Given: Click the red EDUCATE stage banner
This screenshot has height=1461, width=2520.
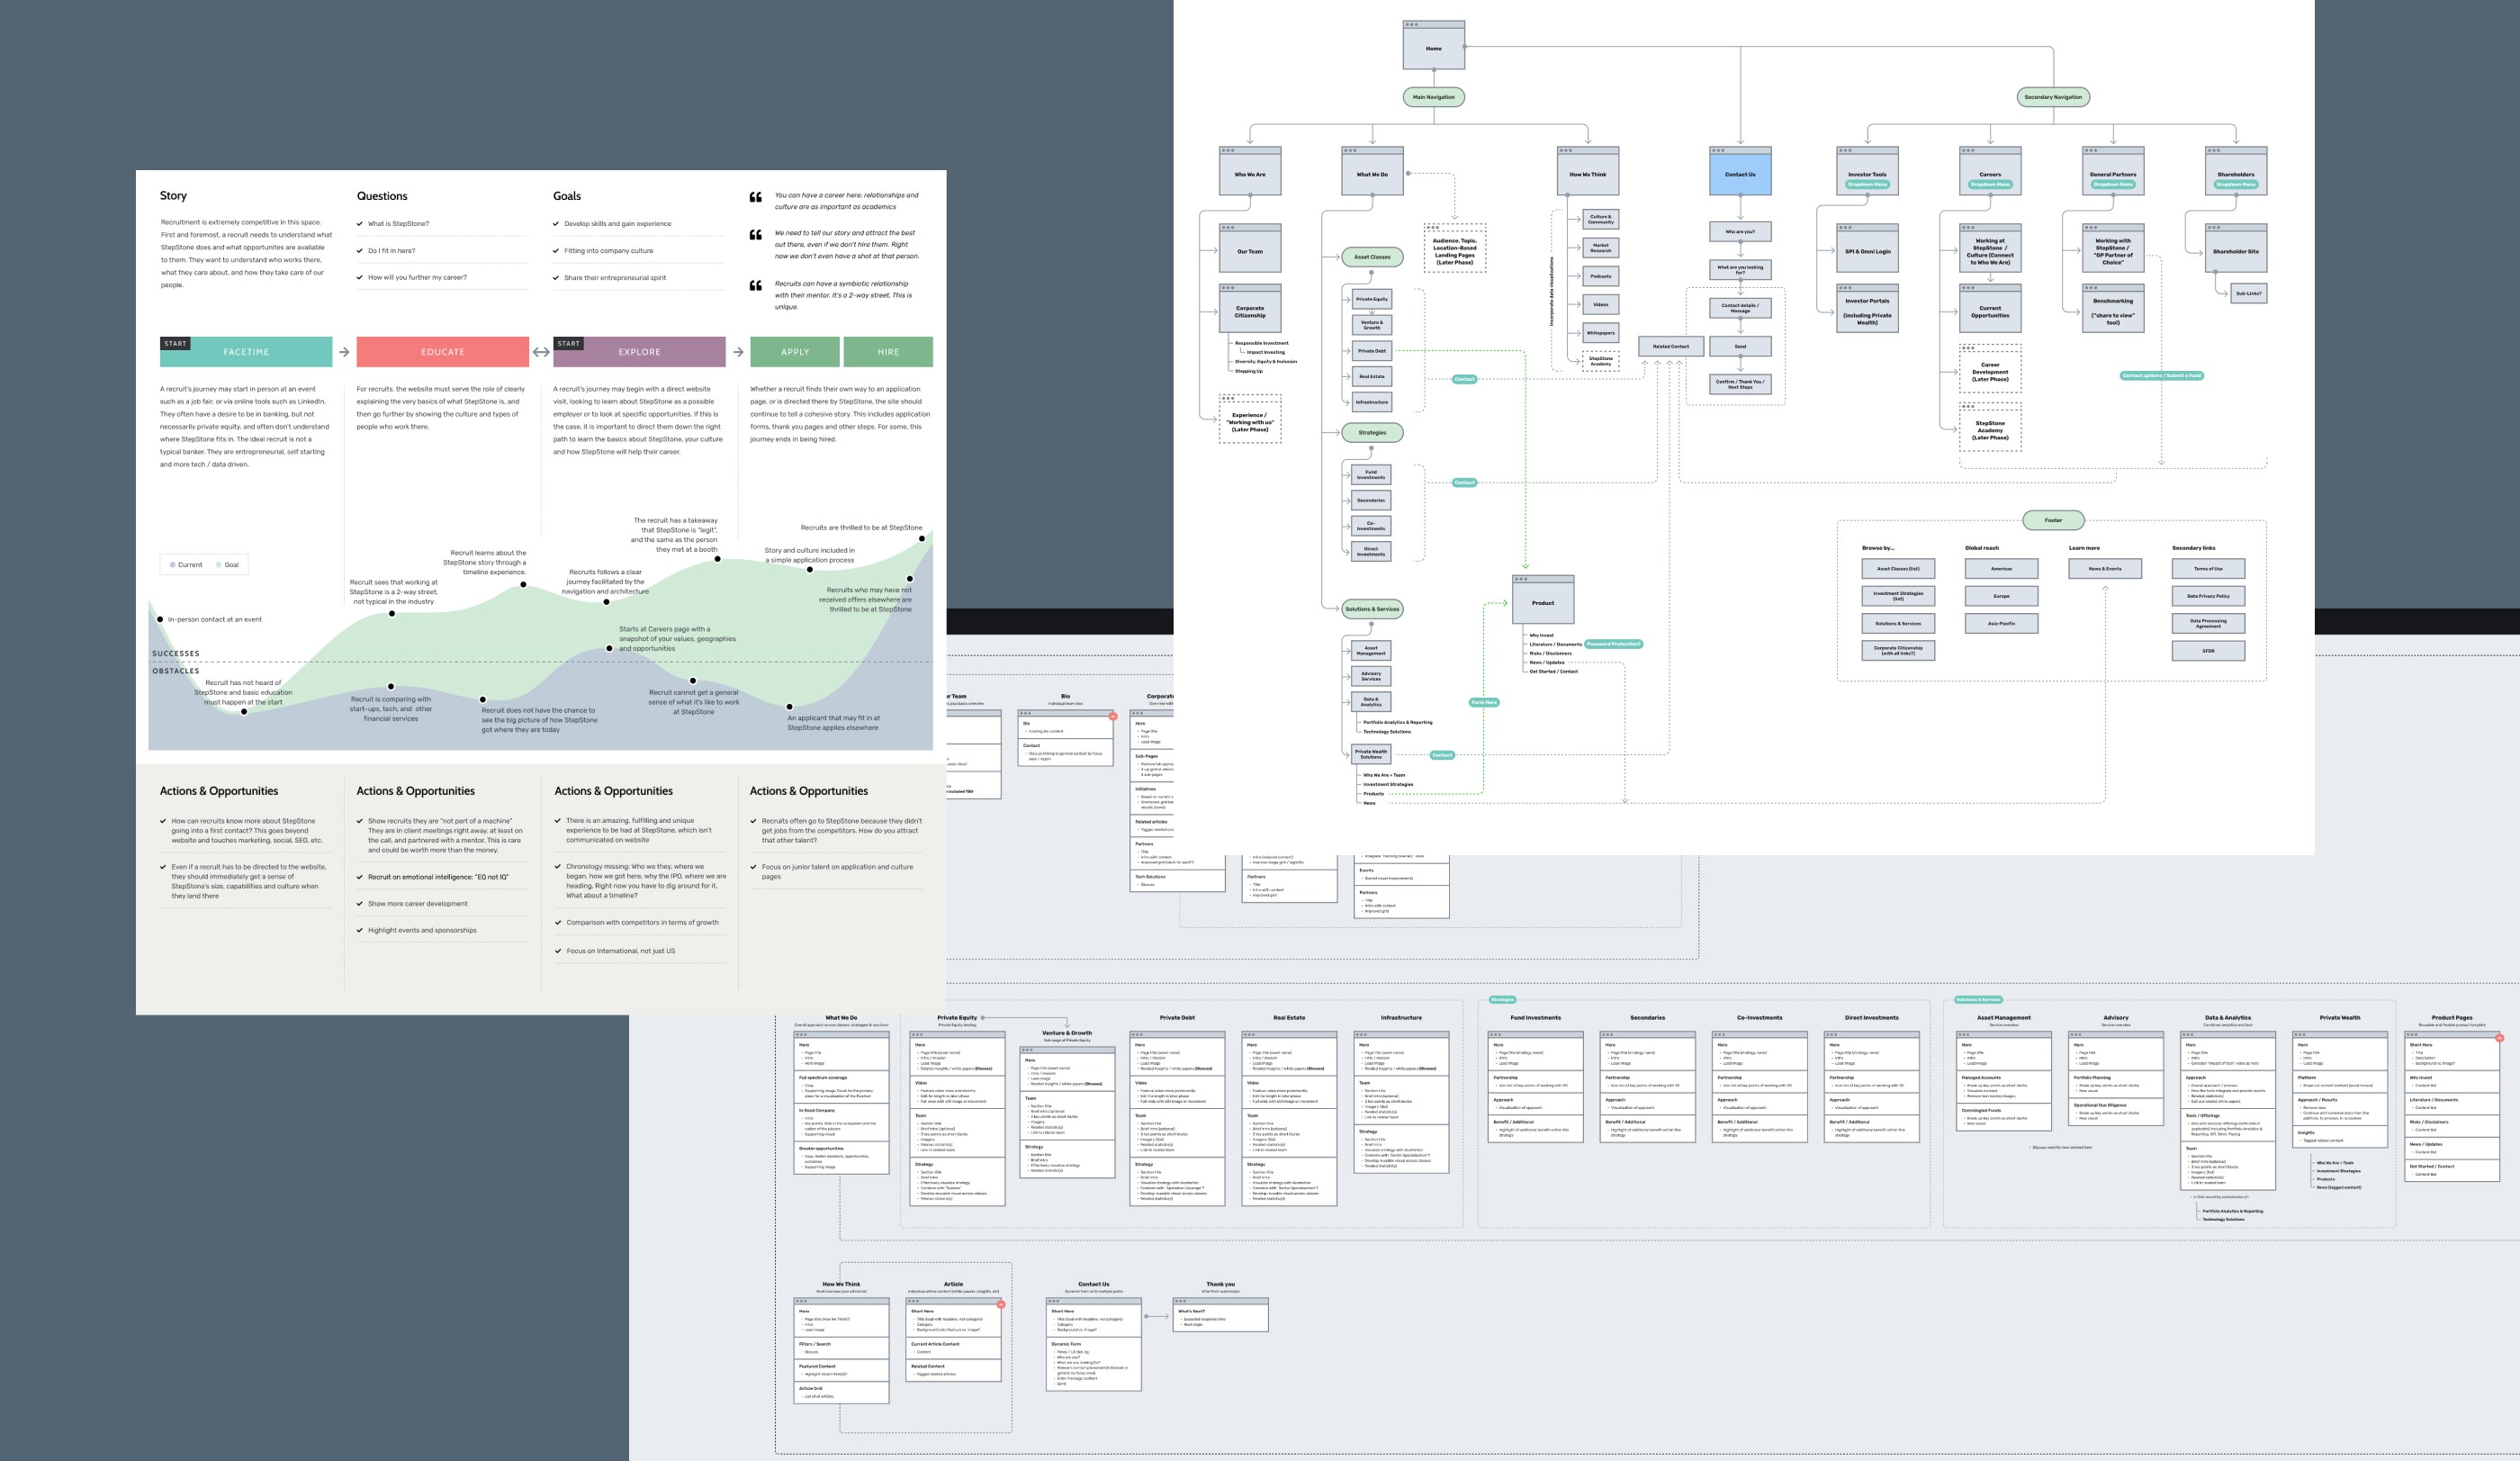Looking at the screenshot, I should (x=442, y=352).
